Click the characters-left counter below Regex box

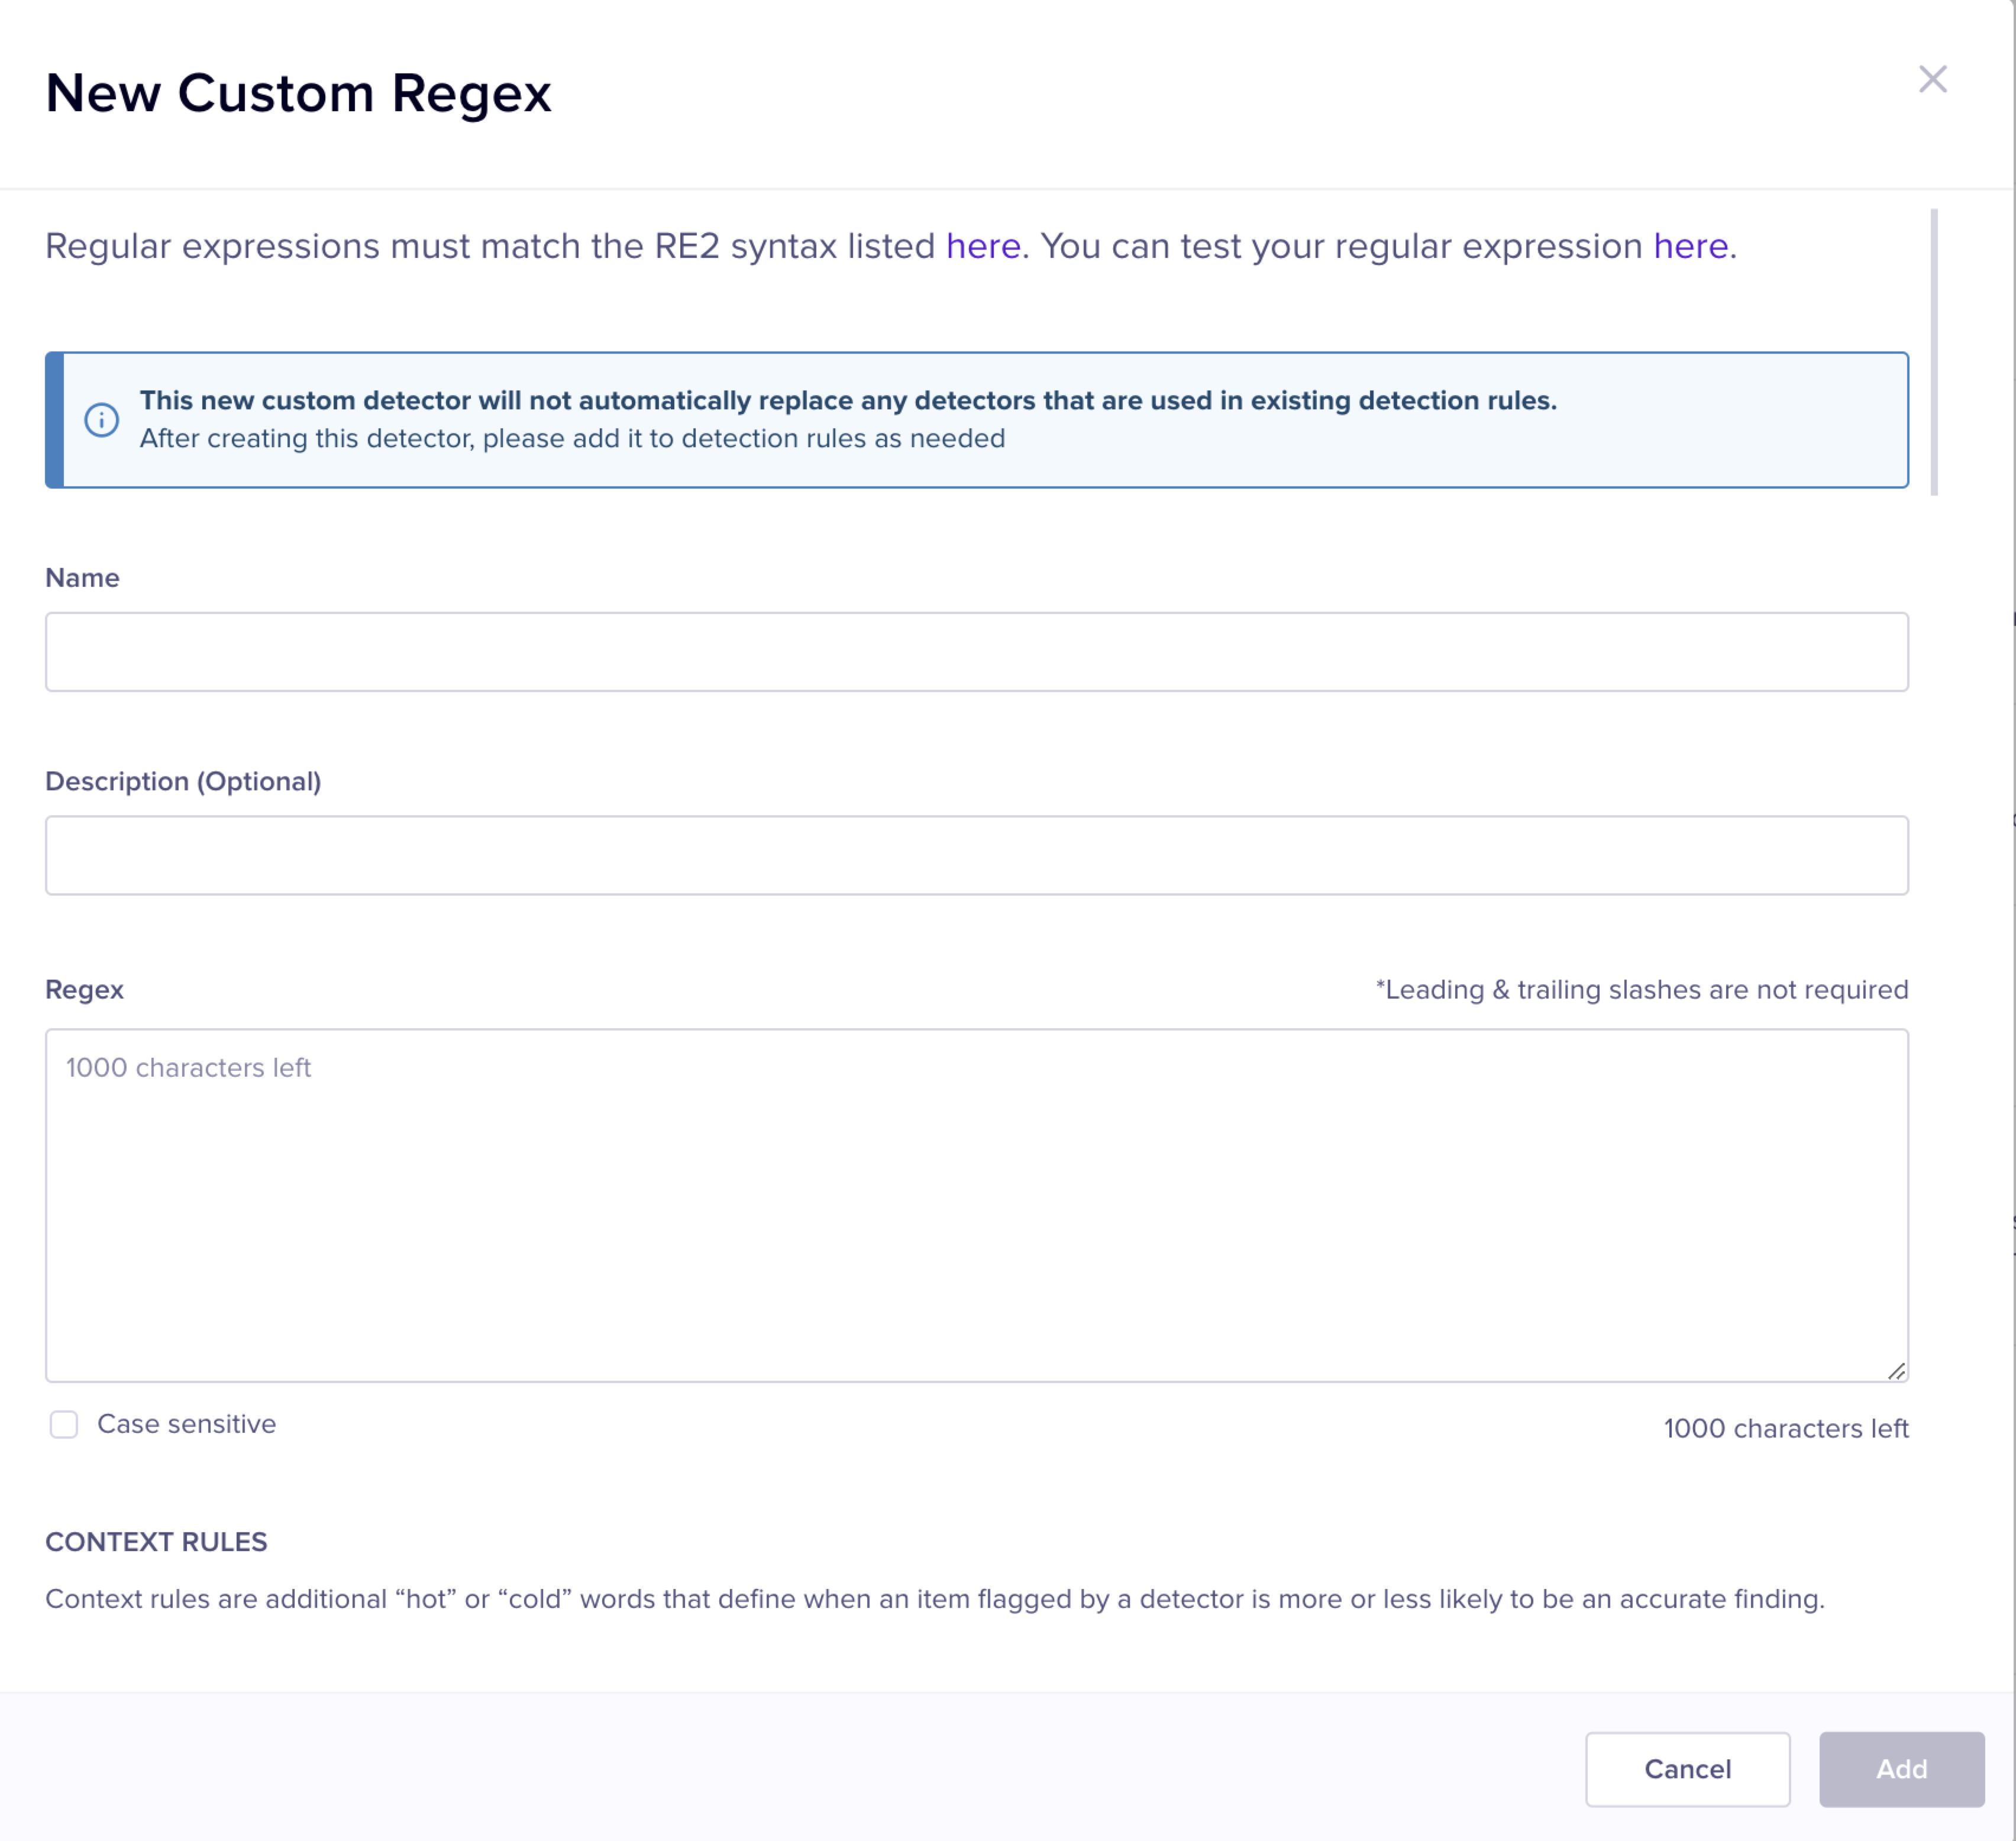1785,1428
